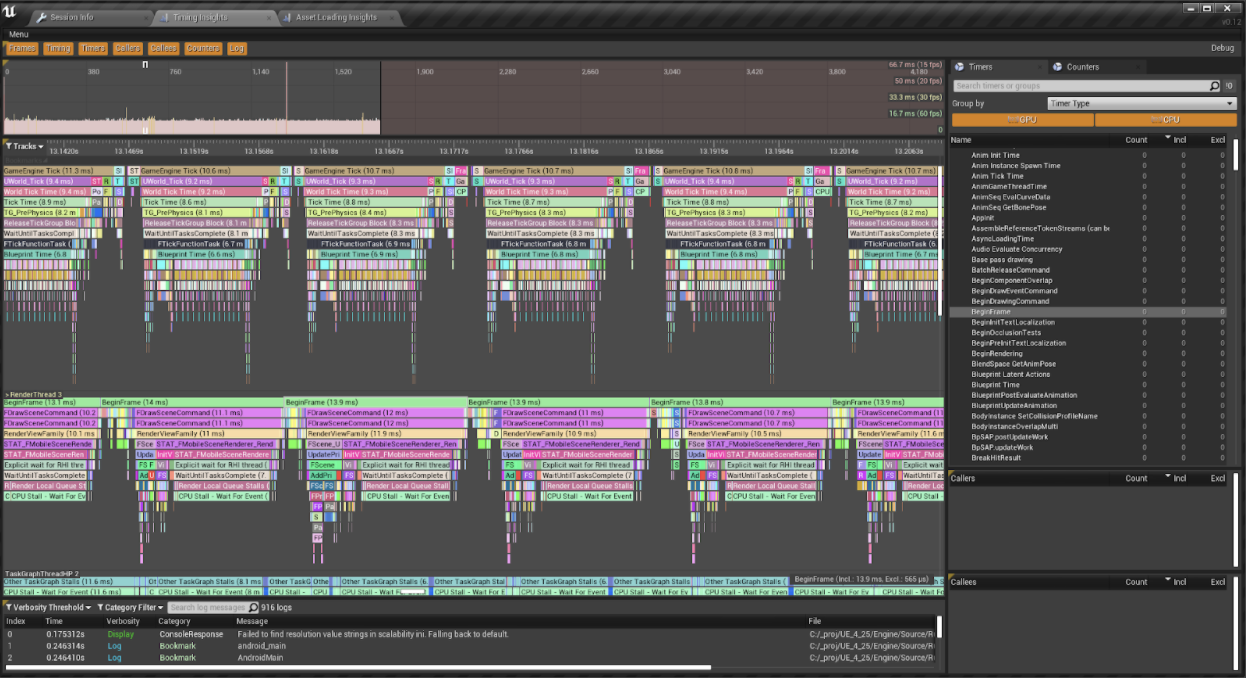1246x678 pixels.
Task: Open the Verbosity Threshold filter dropdown
Action: point(47,607)
